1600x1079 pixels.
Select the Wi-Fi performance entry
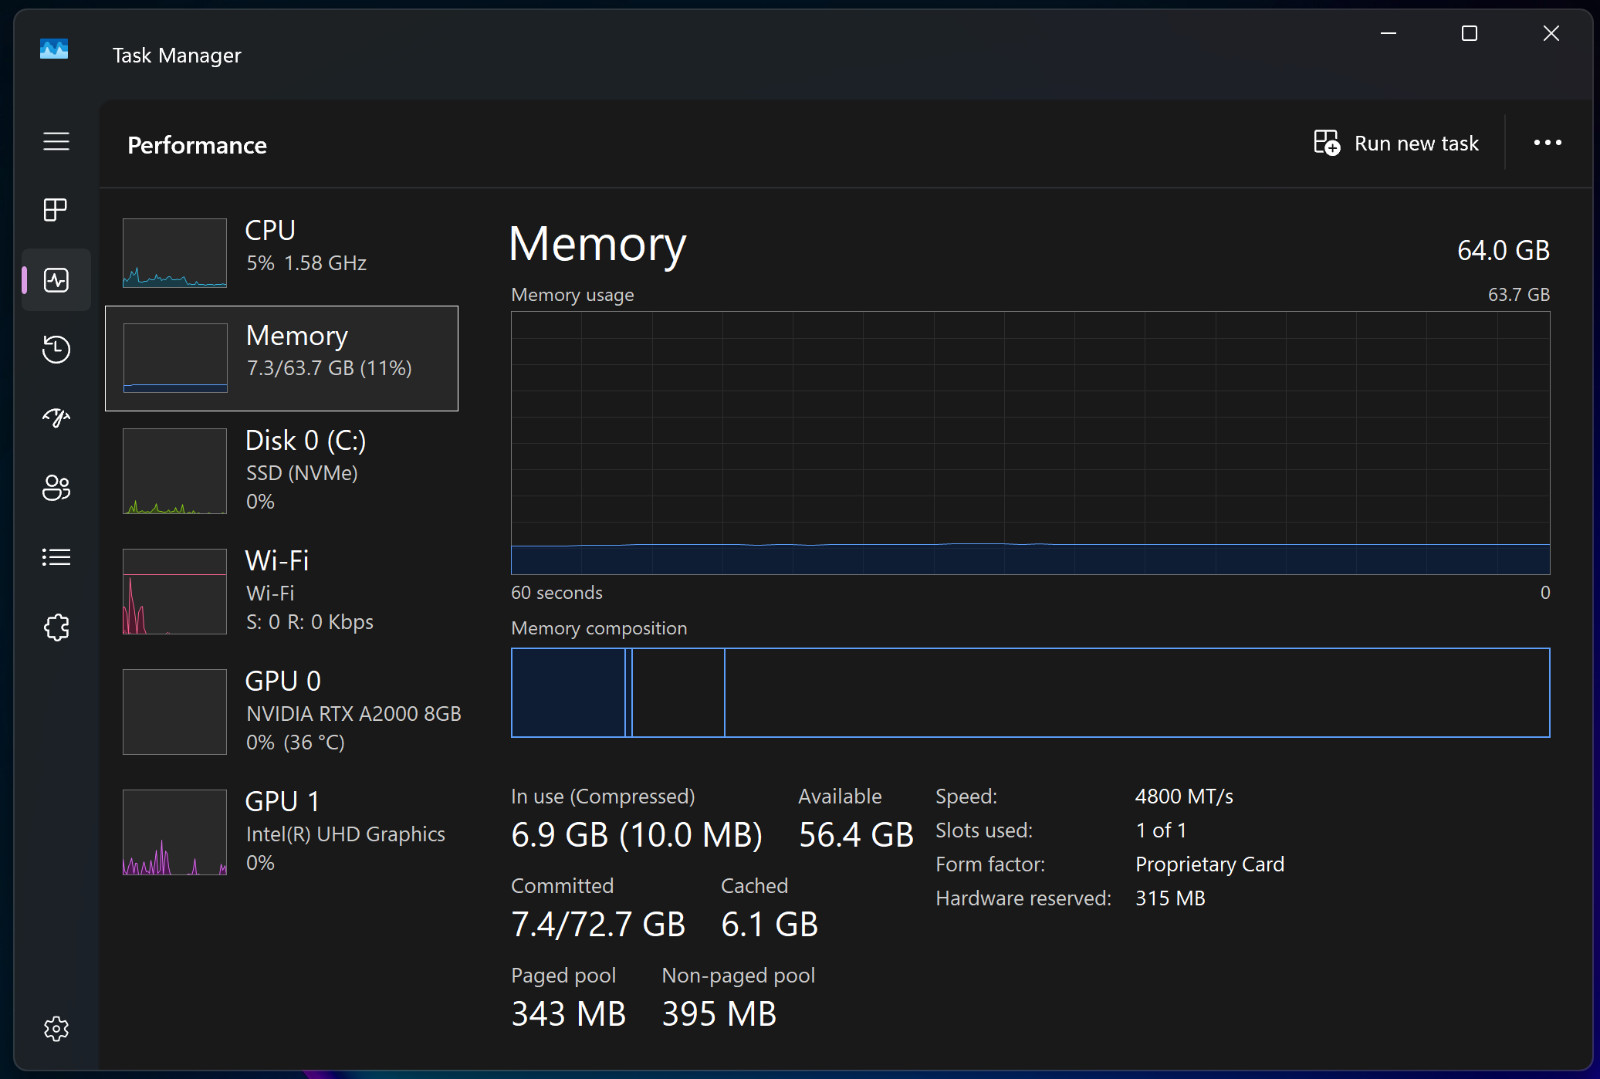coord(282,591)
